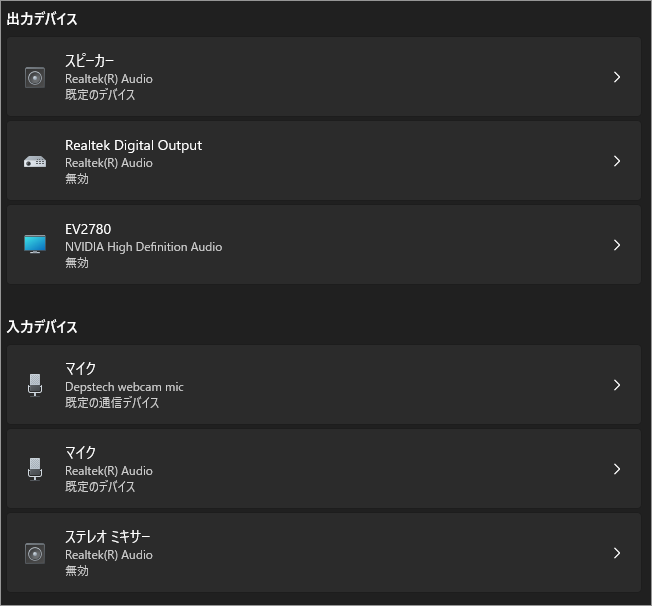Image resolution: width=652 pixels, height=606 pixels.
Task: Open Realtek マイク row chevron arrow
Action: (617, 469)
